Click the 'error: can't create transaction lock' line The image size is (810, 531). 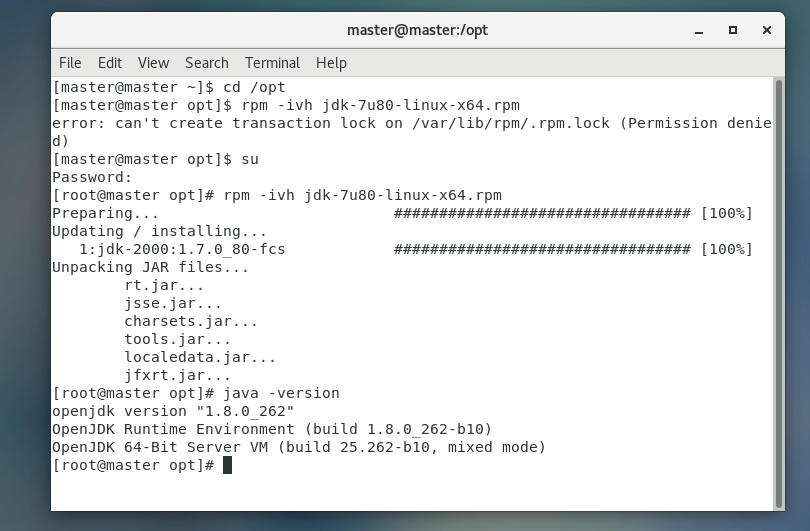[x=412, y=123]
